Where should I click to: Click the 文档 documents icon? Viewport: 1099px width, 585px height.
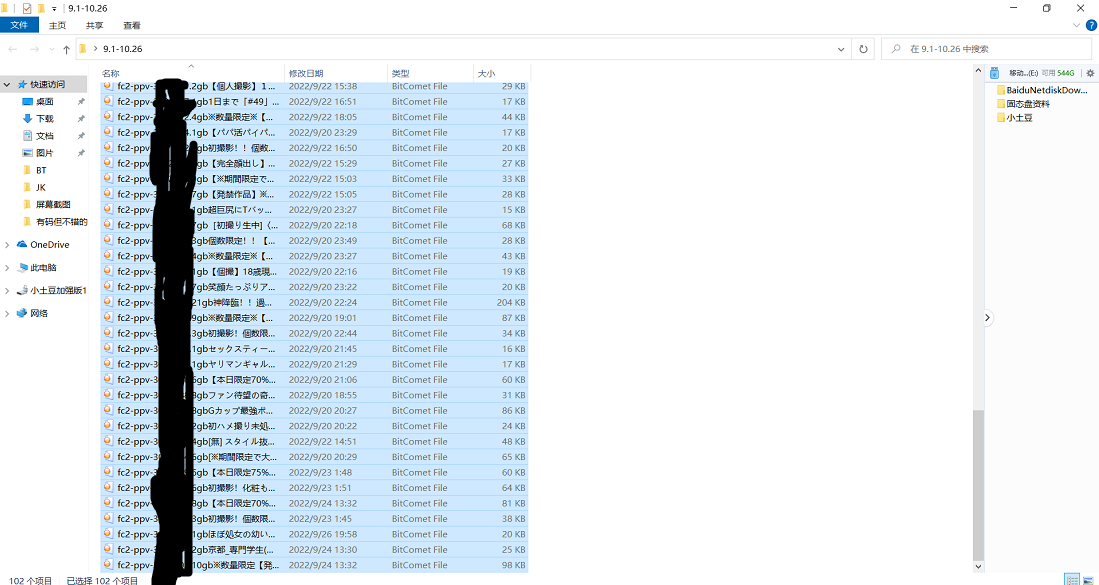pos(28,135)
